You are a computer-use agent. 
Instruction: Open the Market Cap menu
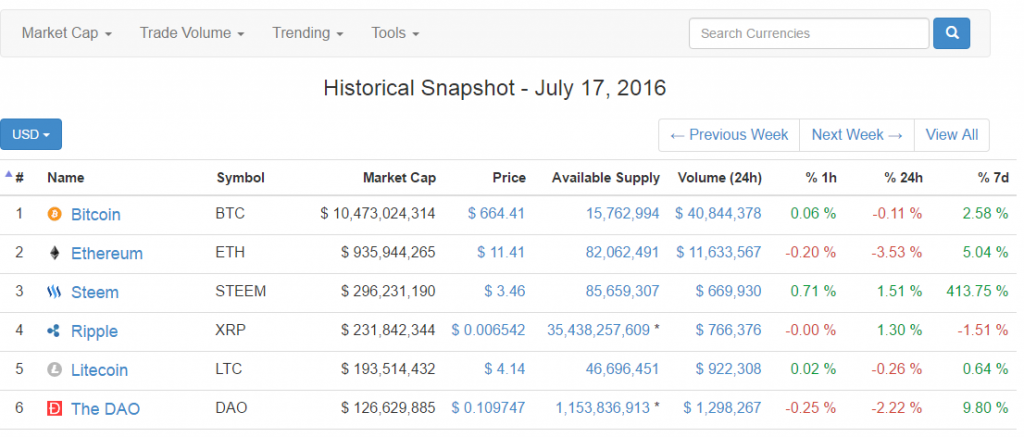click(x=67, y=33)
